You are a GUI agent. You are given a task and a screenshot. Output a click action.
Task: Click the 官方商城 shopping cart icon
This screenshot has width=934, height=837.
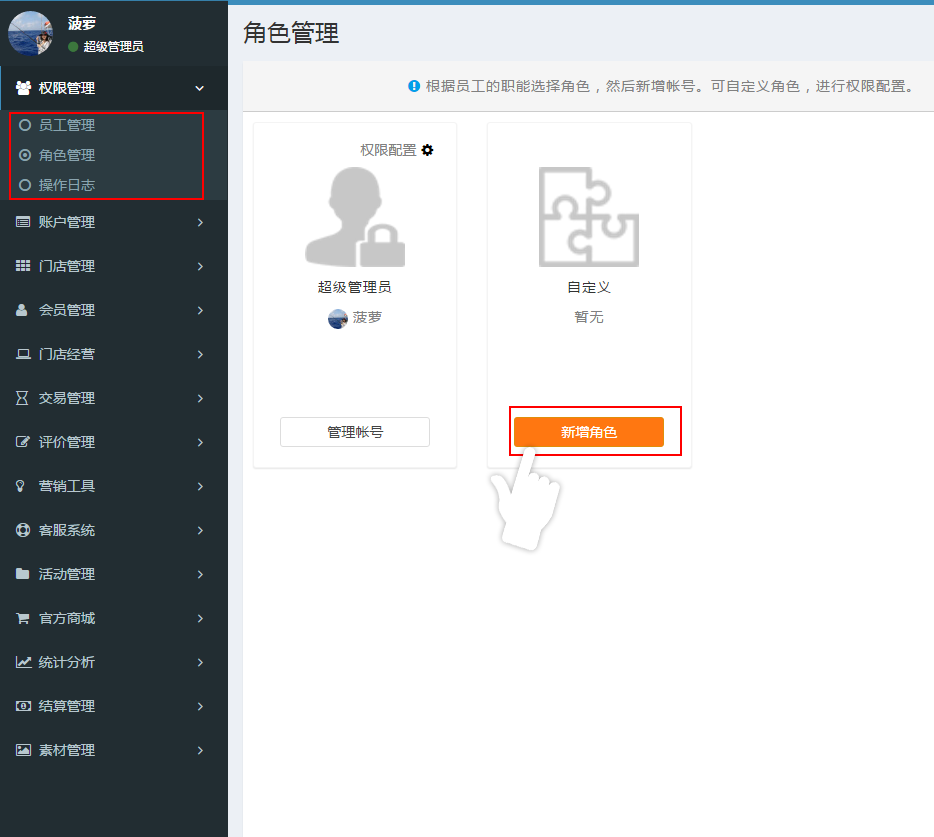pos(23,618)
